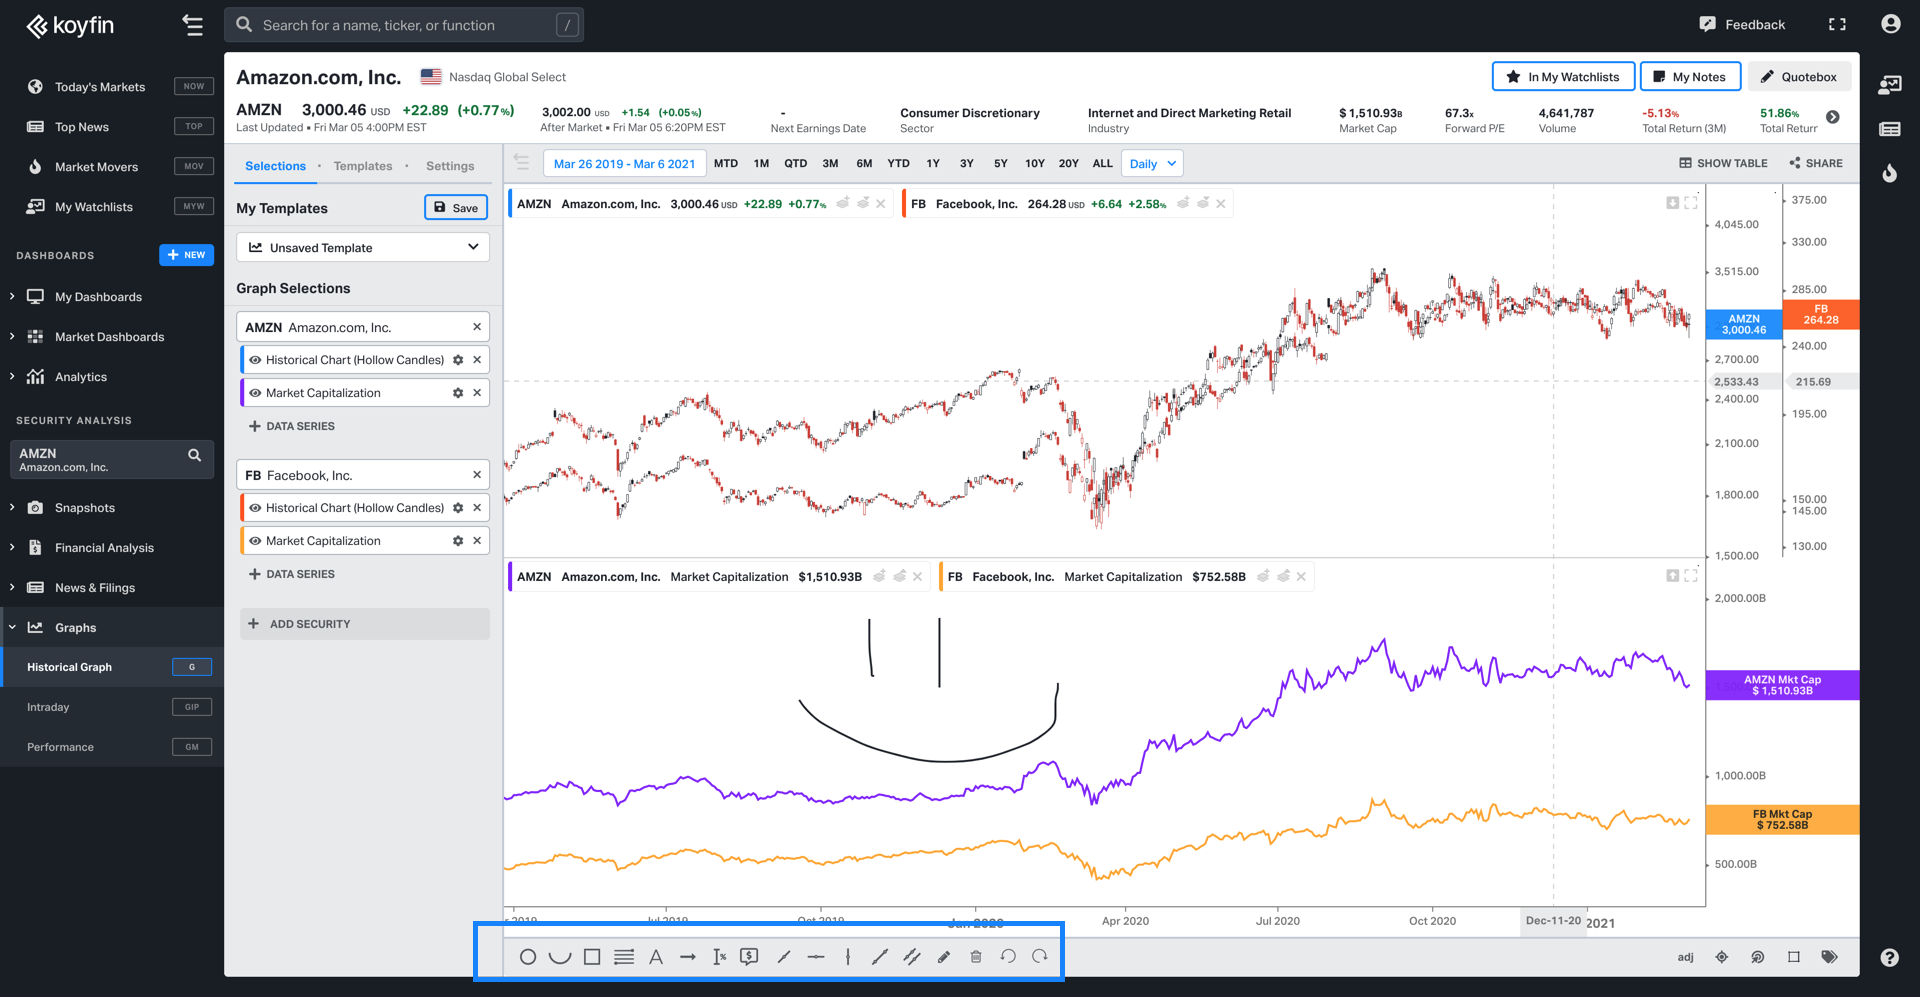
Task: Click ADD SECURITY button
Action: tap(365, 624)
